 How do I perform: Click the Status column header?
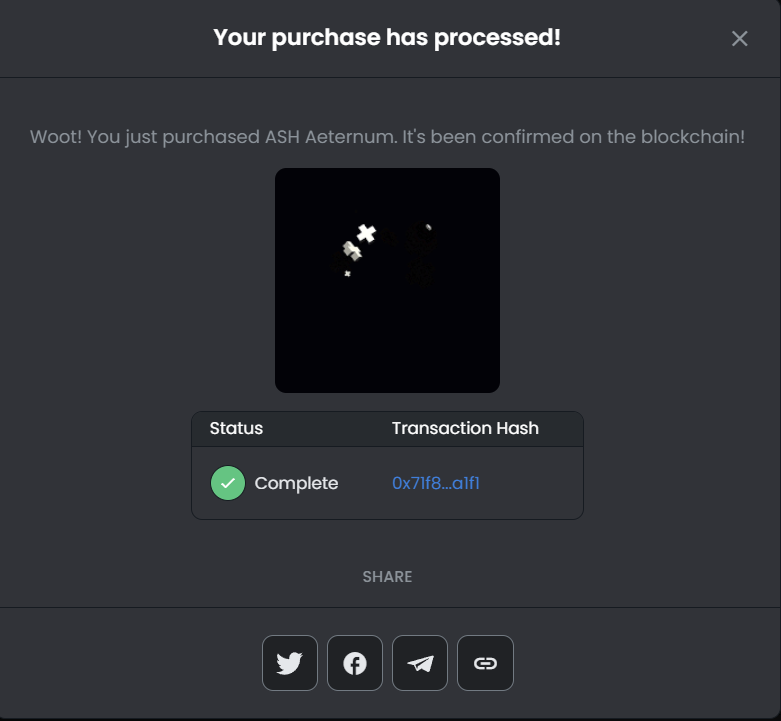(236, 428)
